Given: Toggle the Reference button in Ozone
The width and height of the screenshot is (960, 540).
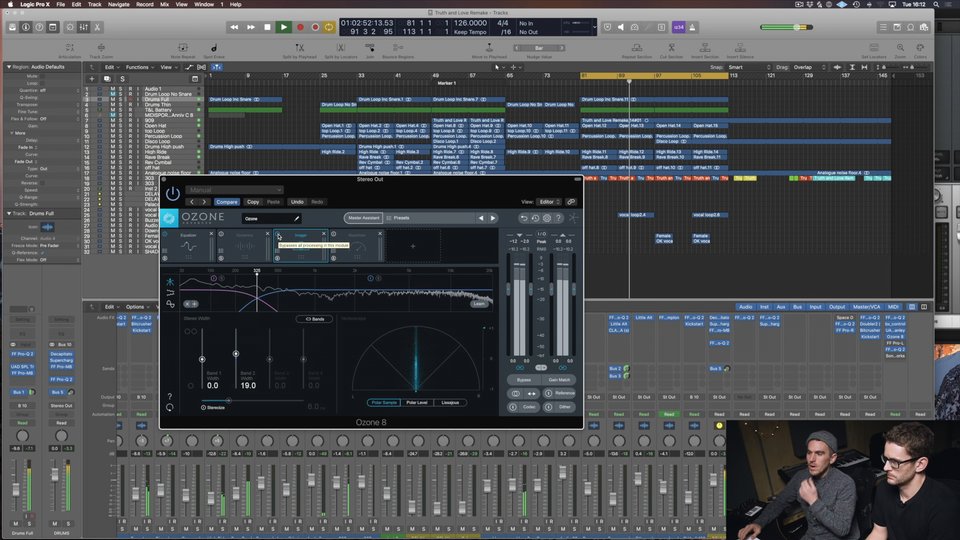Looking at the screenshot, I should [560, 393].
